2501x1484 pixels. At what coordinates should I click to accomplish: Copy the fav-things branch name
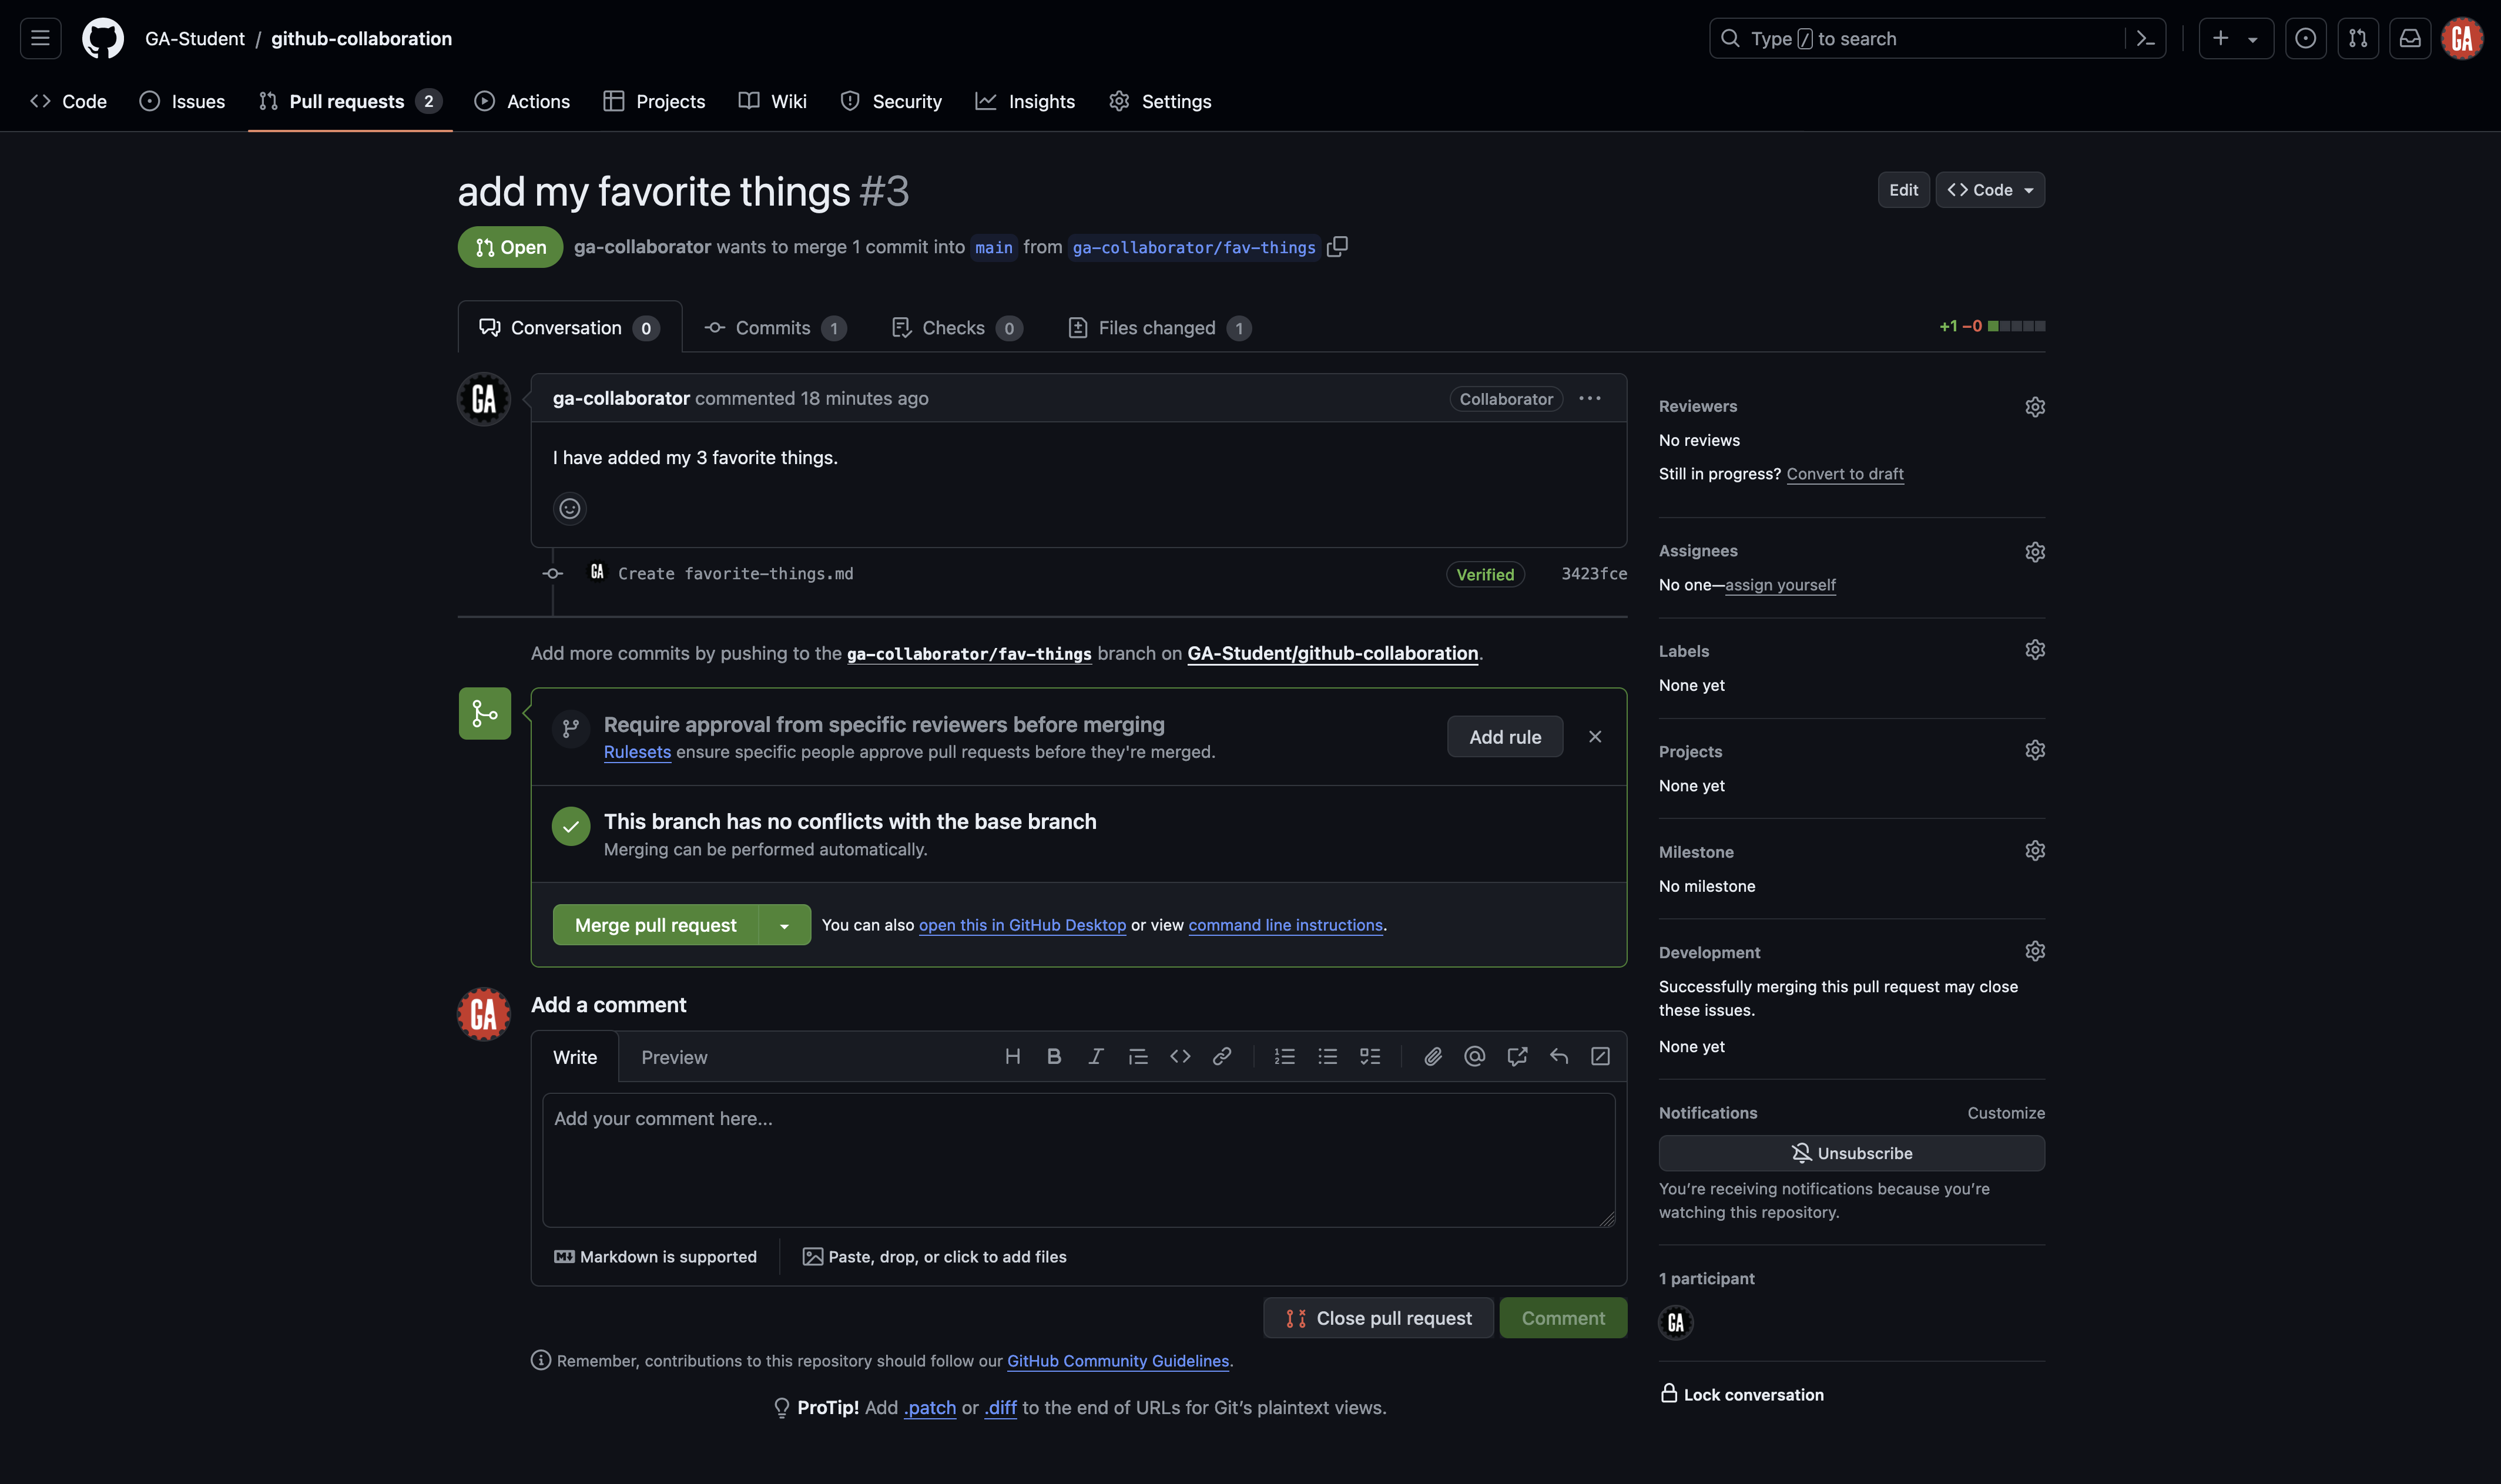[x=1339, y=246]
